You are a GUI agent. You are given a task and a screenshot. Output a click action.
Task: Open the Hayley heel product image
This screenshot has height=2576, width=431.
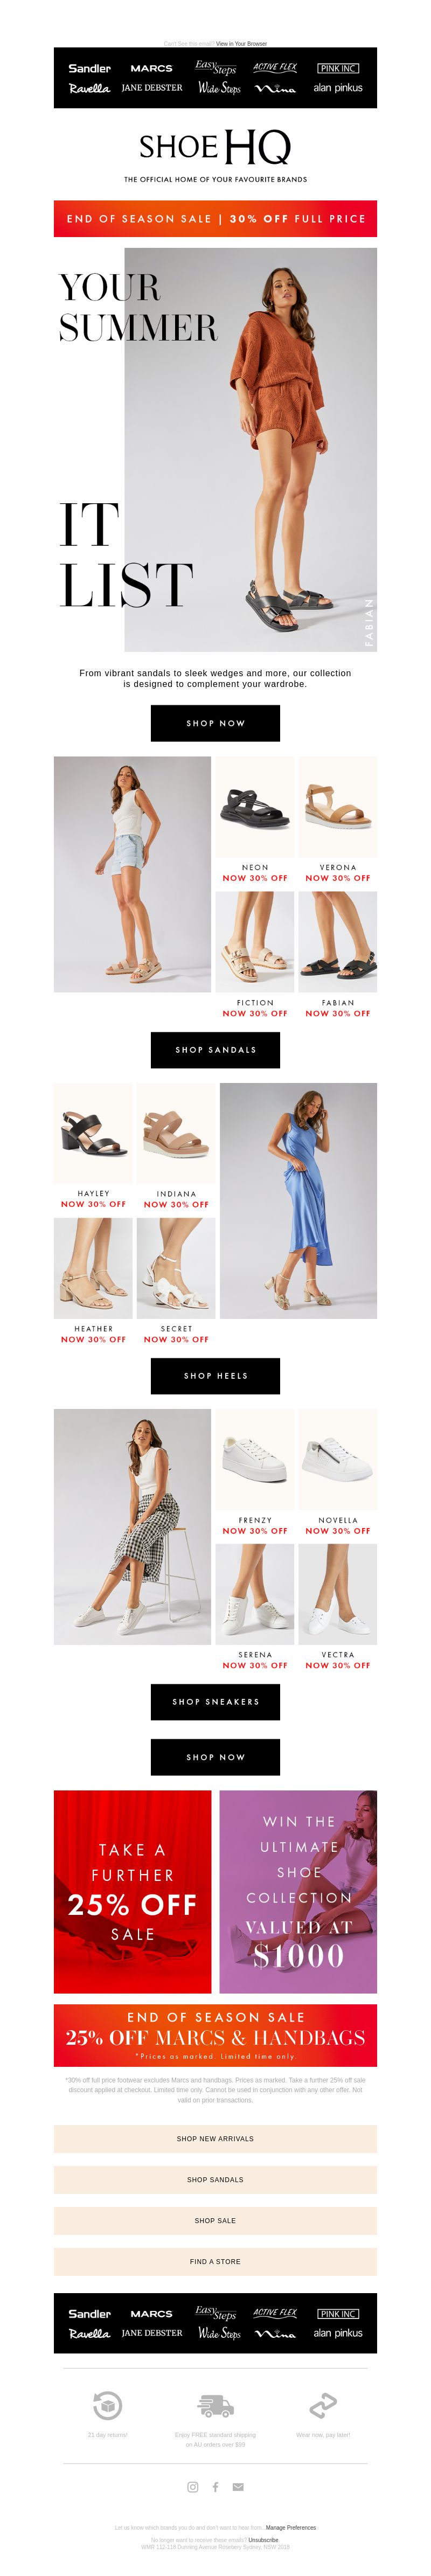tap(93, 1133)
